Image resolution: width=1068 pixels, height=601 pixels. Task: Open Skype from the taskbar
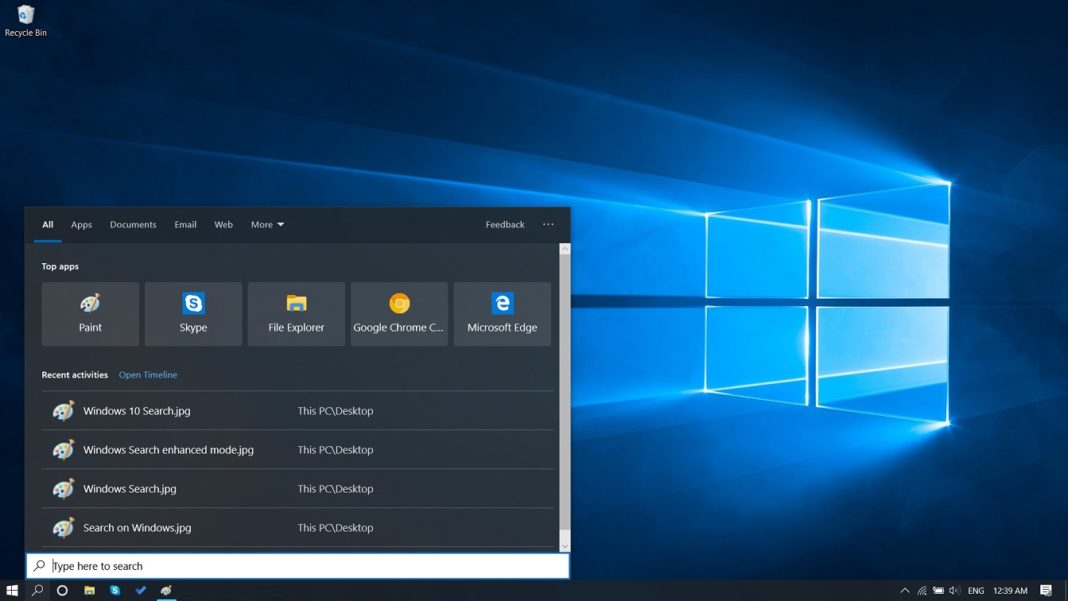[115, 591]
